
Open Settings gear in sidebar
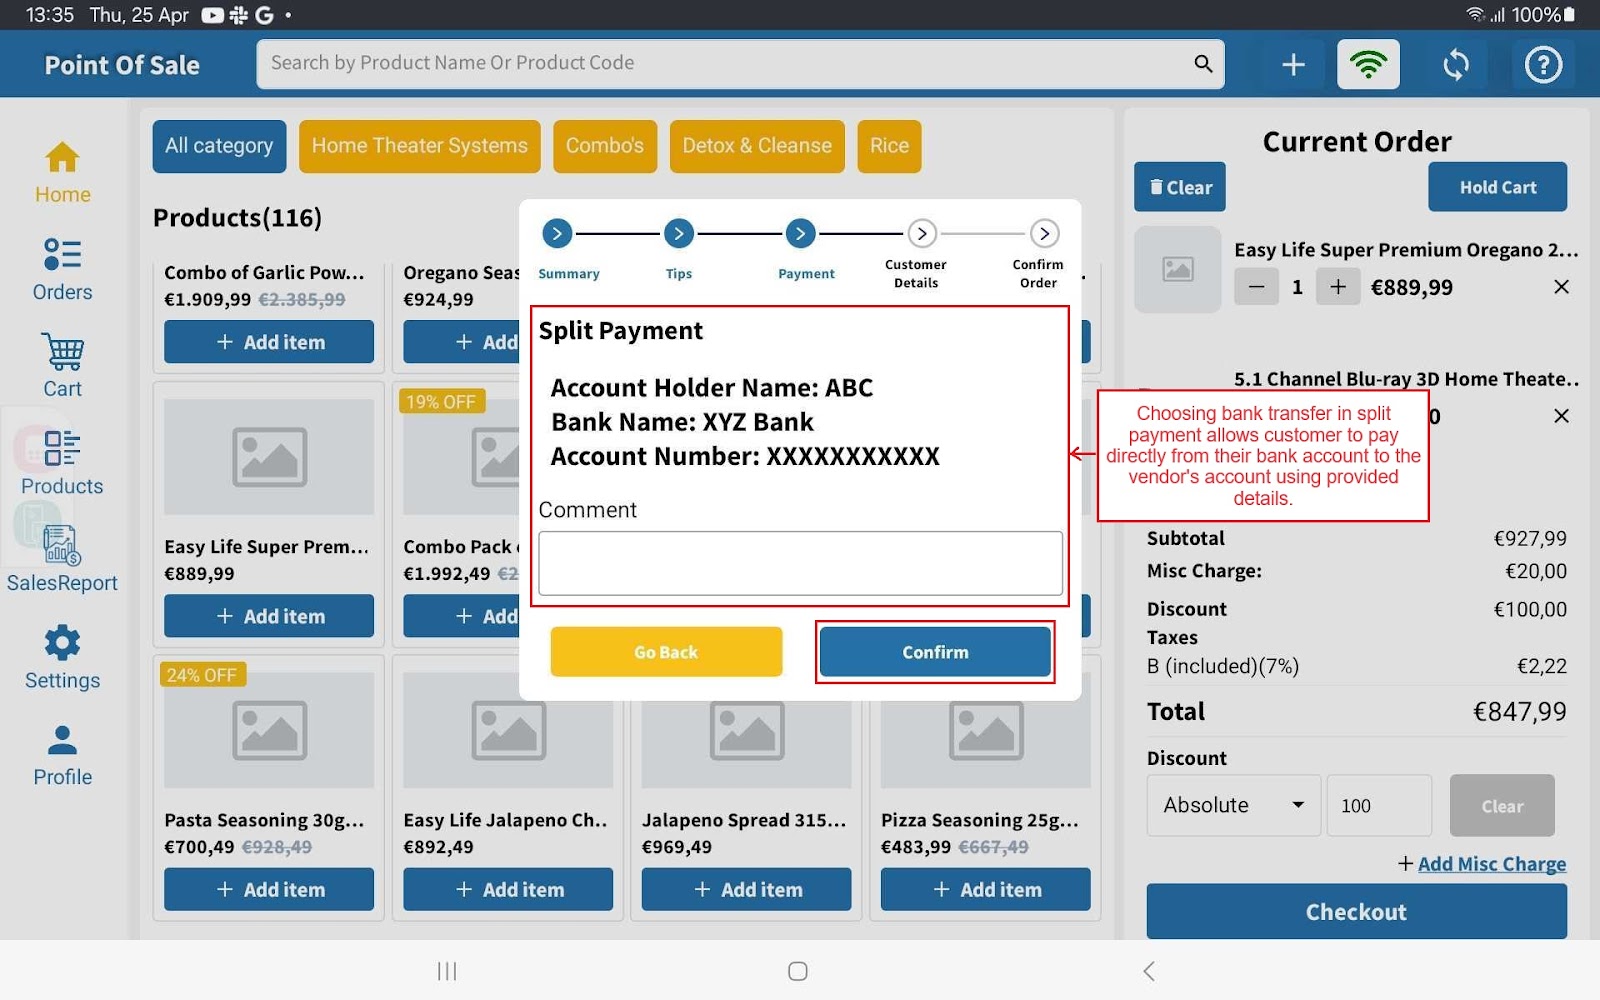coord(62,657)
